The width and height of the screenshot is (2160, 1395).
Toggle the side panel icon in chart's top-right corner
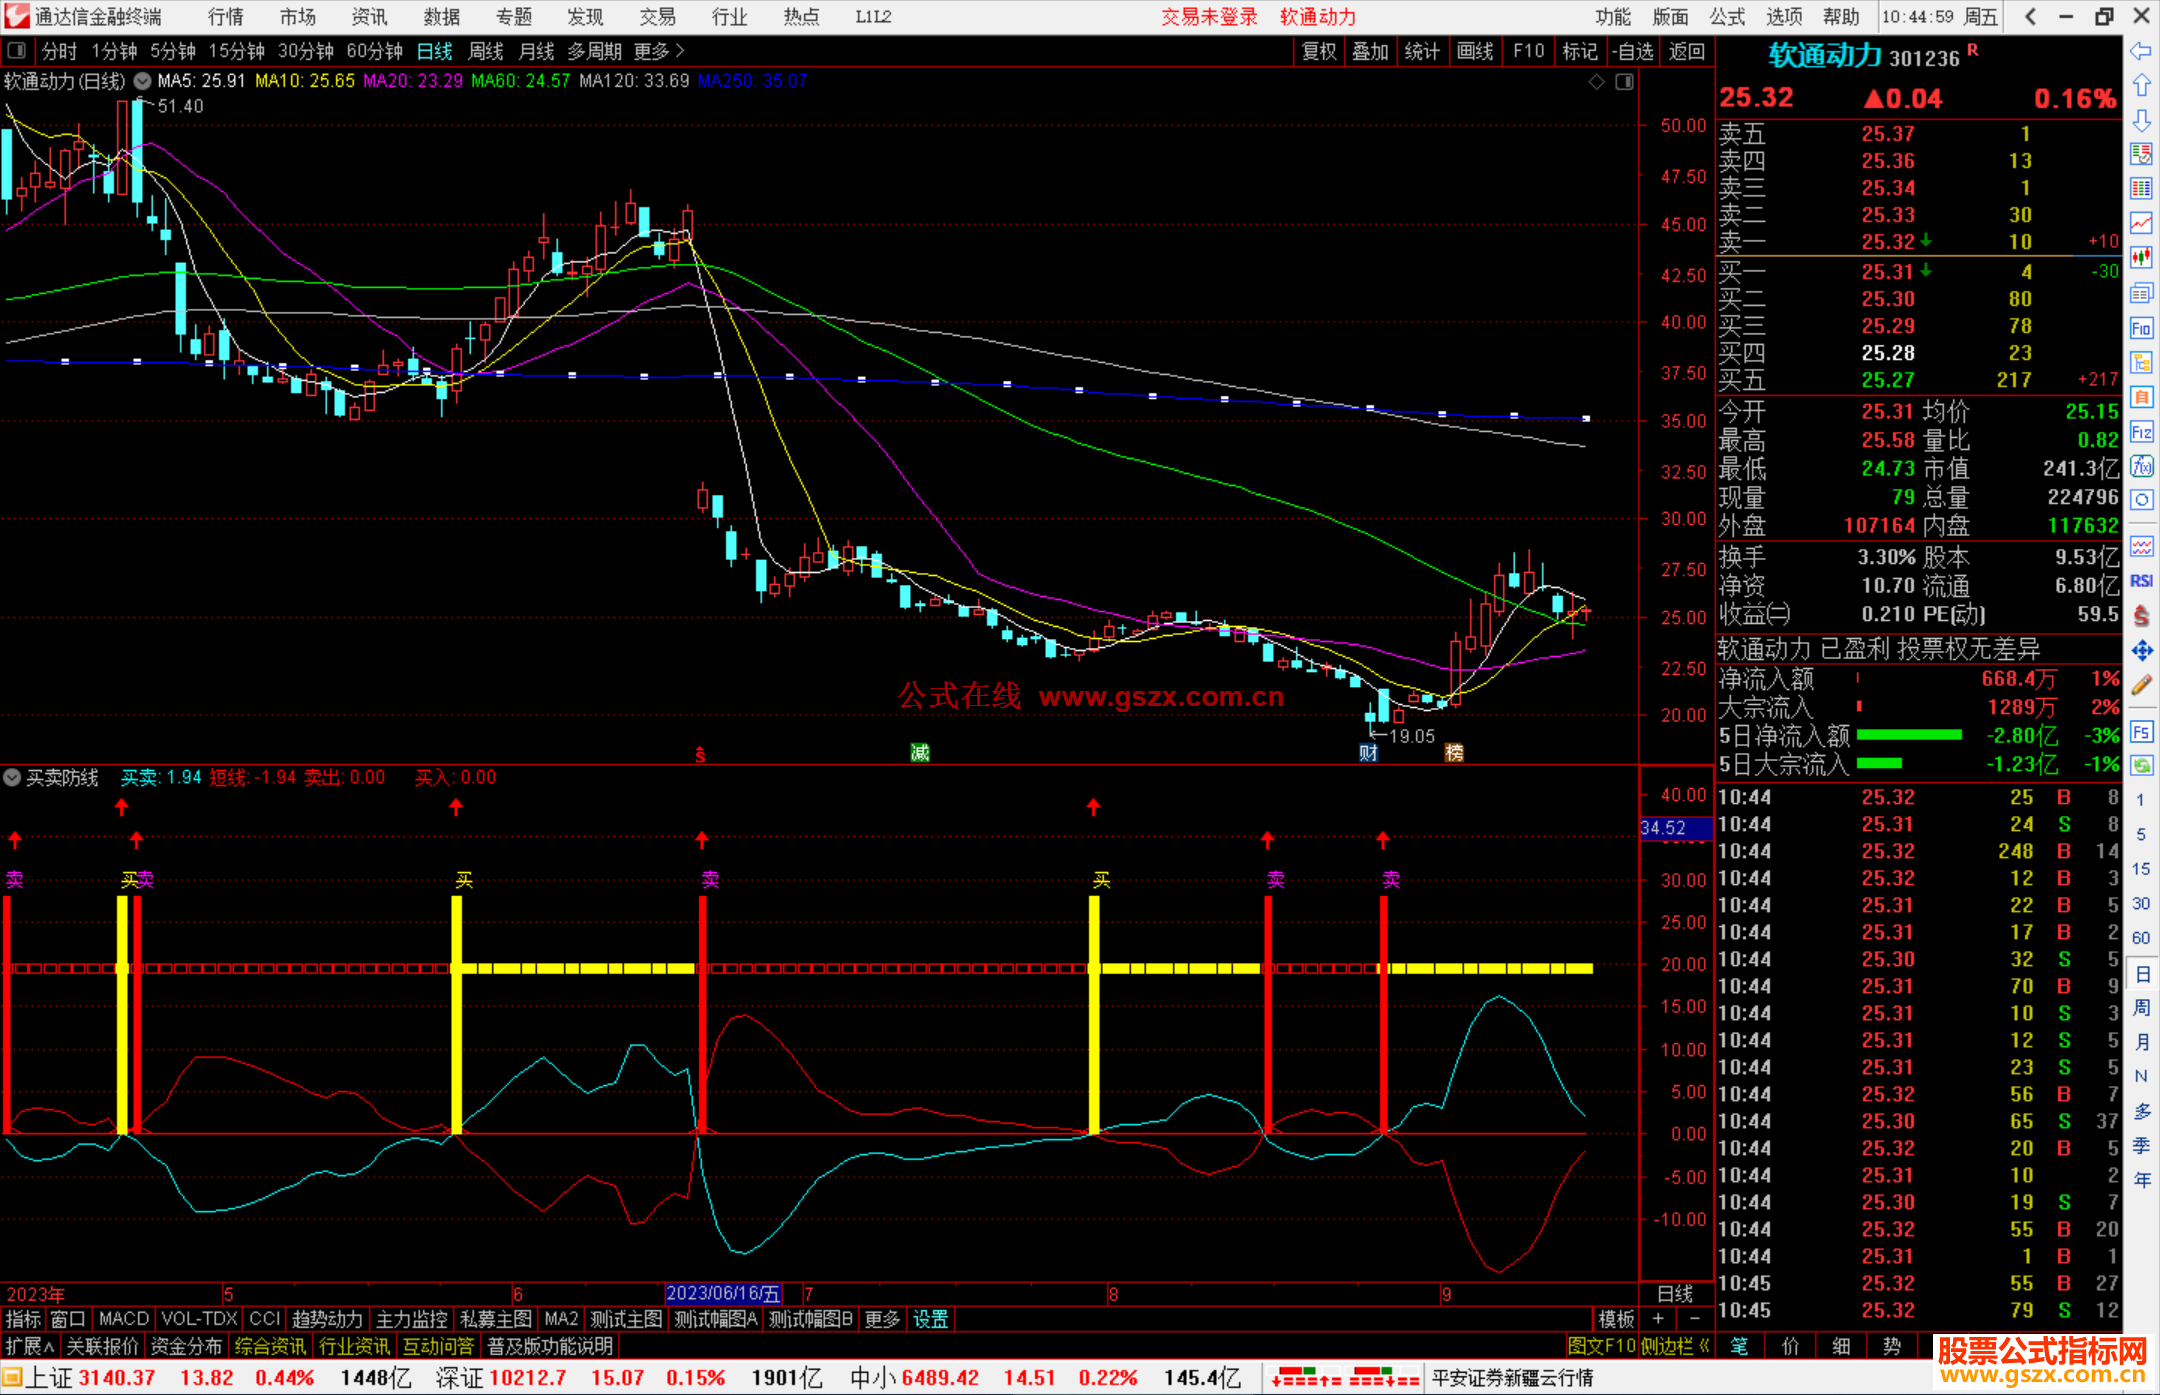click(1625, 82)
